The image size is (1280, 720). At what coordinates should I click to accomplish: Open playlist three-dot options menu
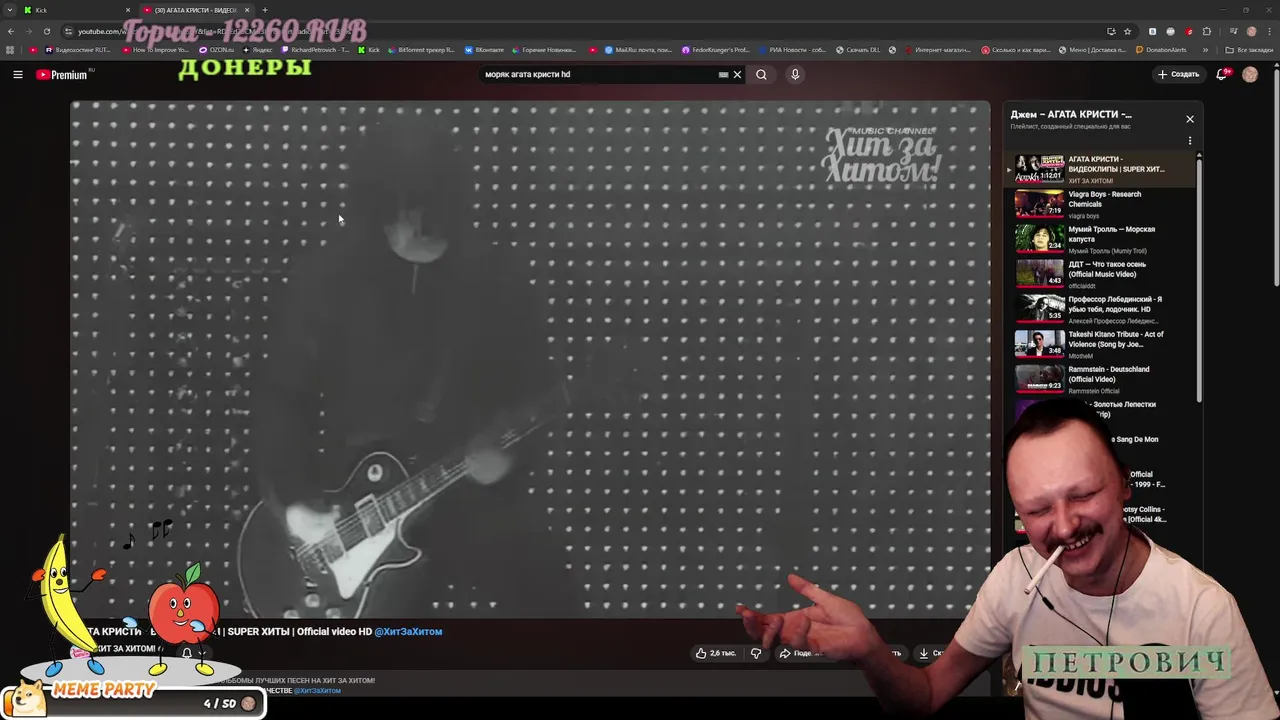click(x=1190, y=141)
